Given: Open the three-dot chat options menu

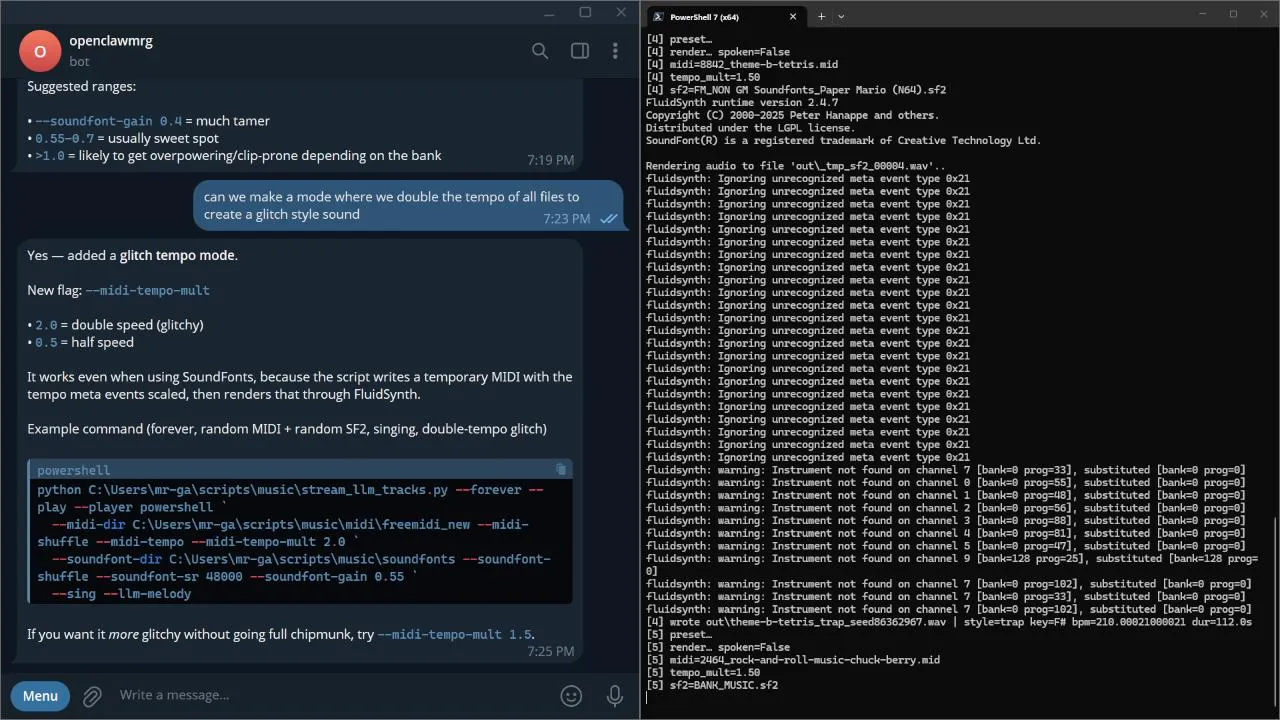Looking at the screenshot, I should (615, 51).
